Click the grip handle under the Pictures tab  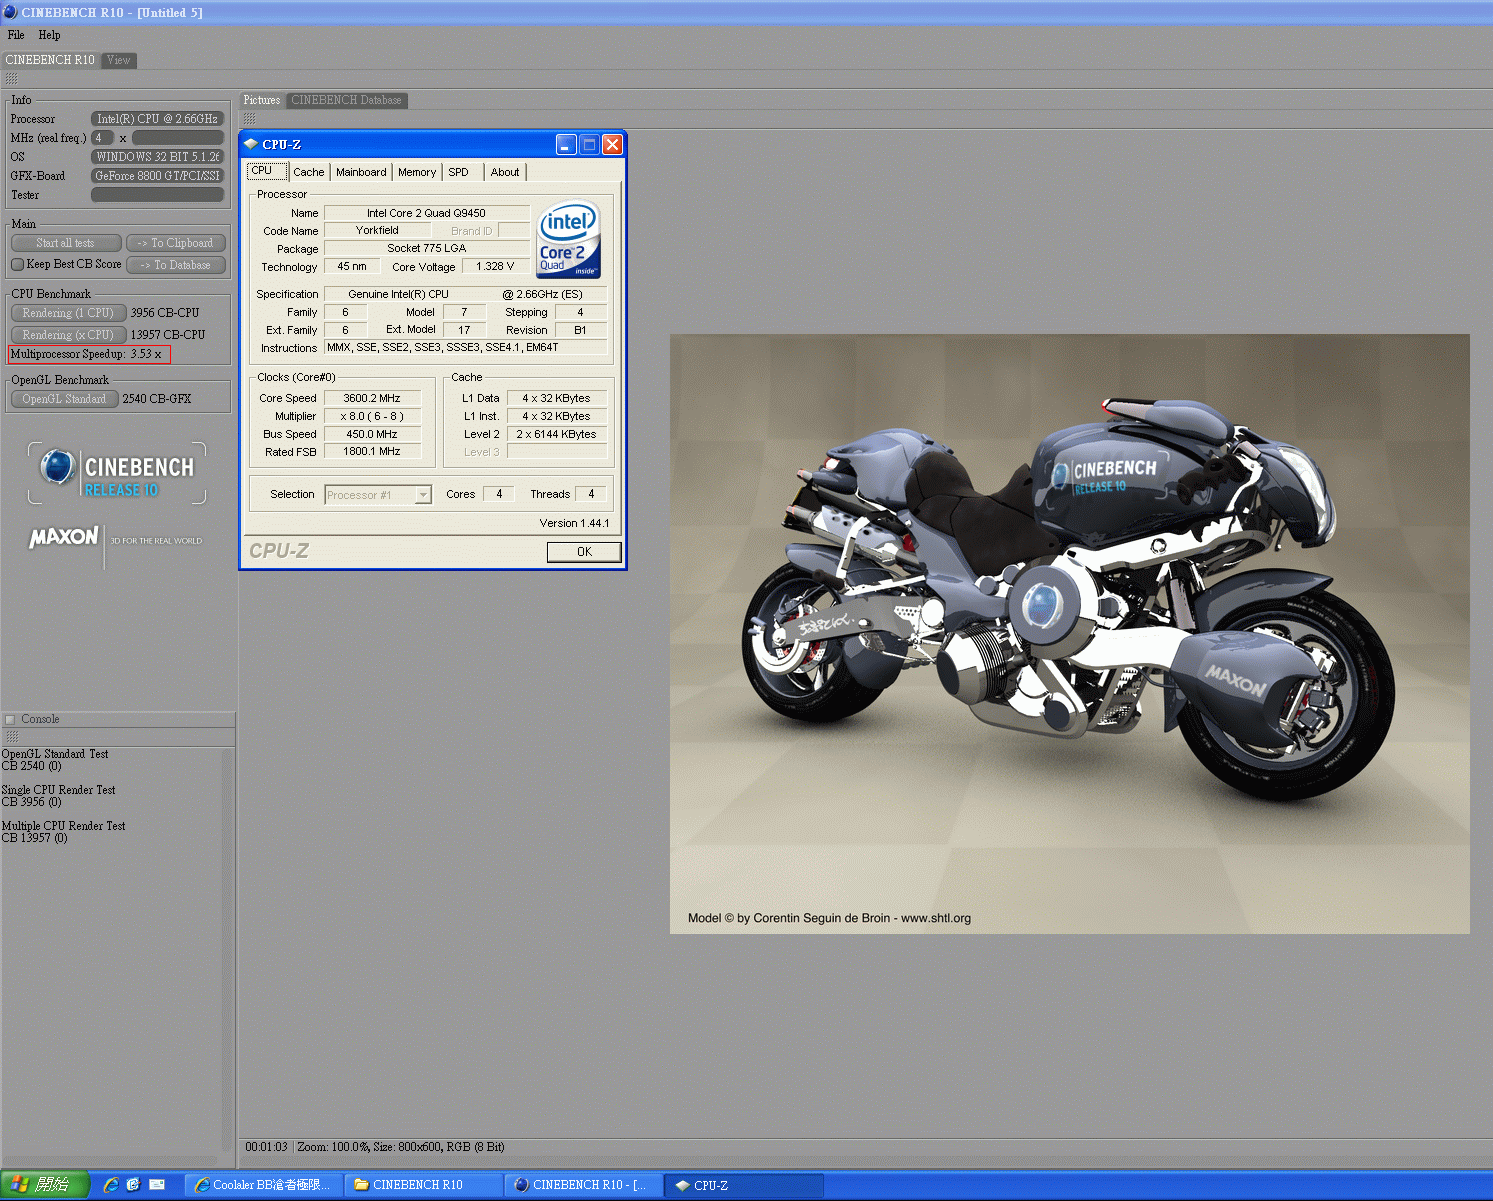coord(249,118)
